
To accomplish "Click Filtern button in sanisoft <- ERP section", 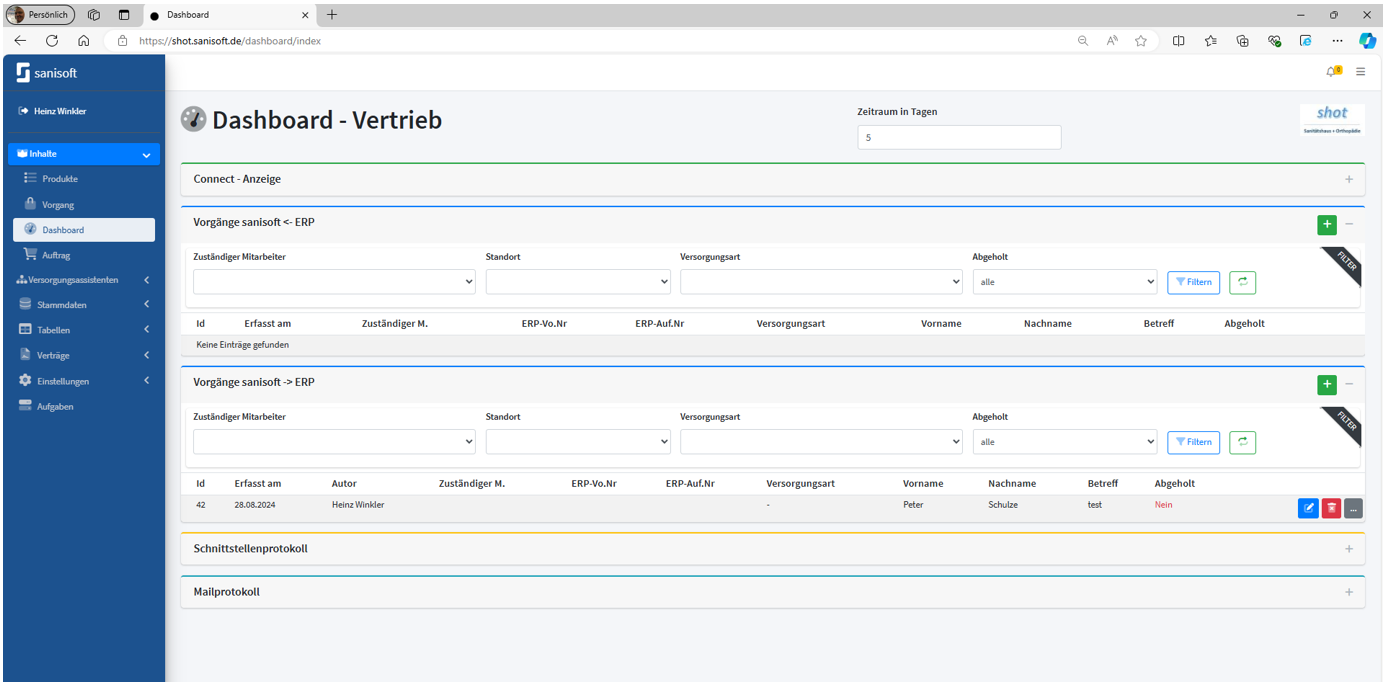I will 1193,282.
